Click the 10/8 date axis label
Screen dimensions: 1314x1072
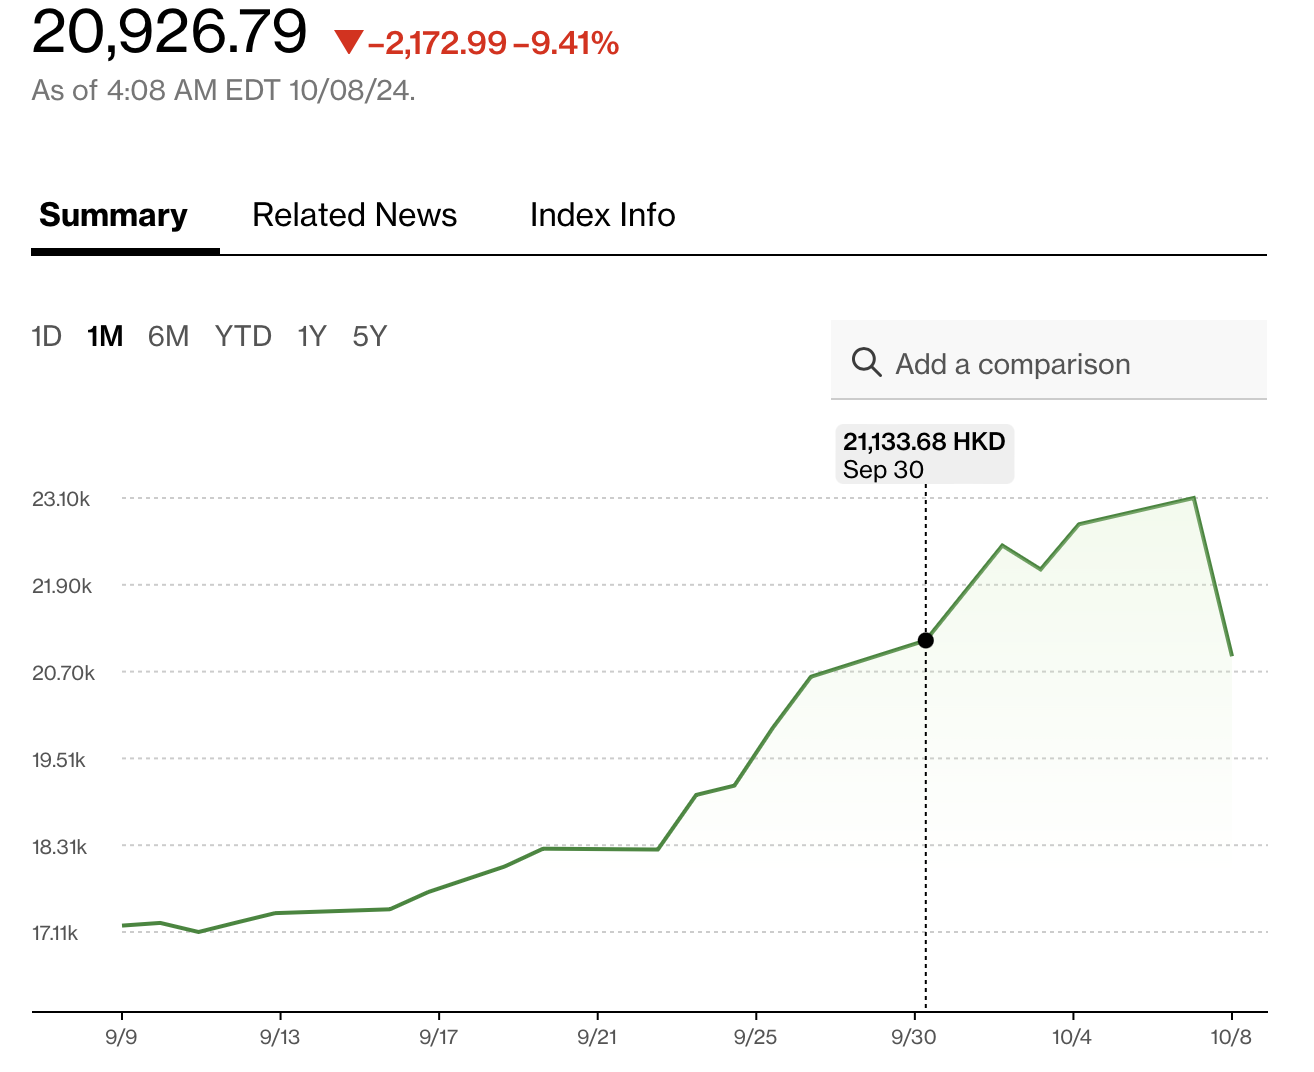(1231, 1037)
